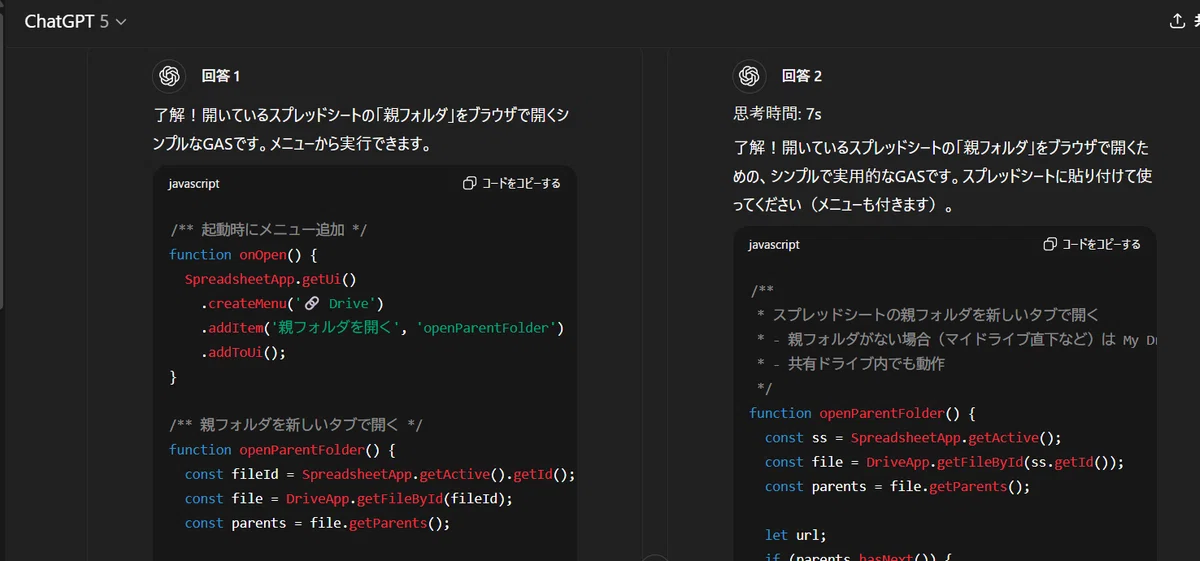Click the '共有ドライブ内でも動作' comment line
The height and width of the screenshot is (561, 1200).
[x=851, y=364]
